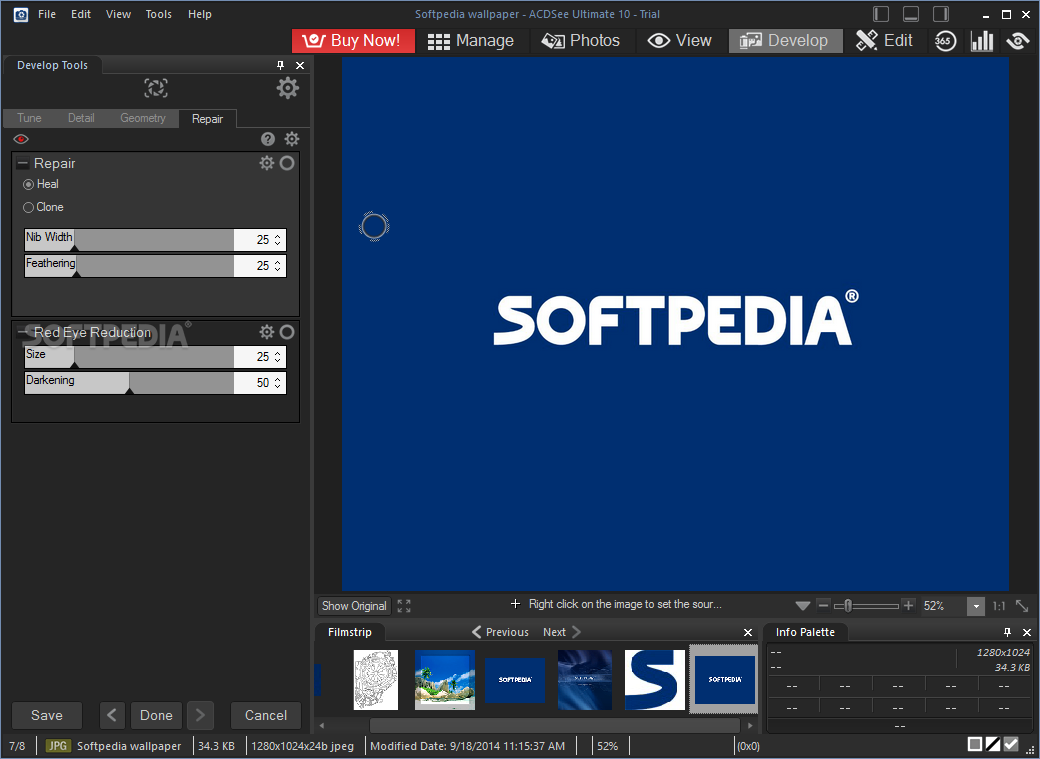Open the Help menu
The image size is (1040, 759).
point(200,14)
